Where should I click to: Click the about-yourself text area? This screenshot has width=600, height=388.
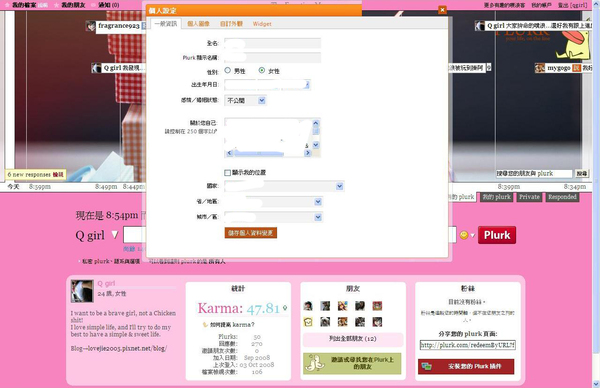pos(268,134)
